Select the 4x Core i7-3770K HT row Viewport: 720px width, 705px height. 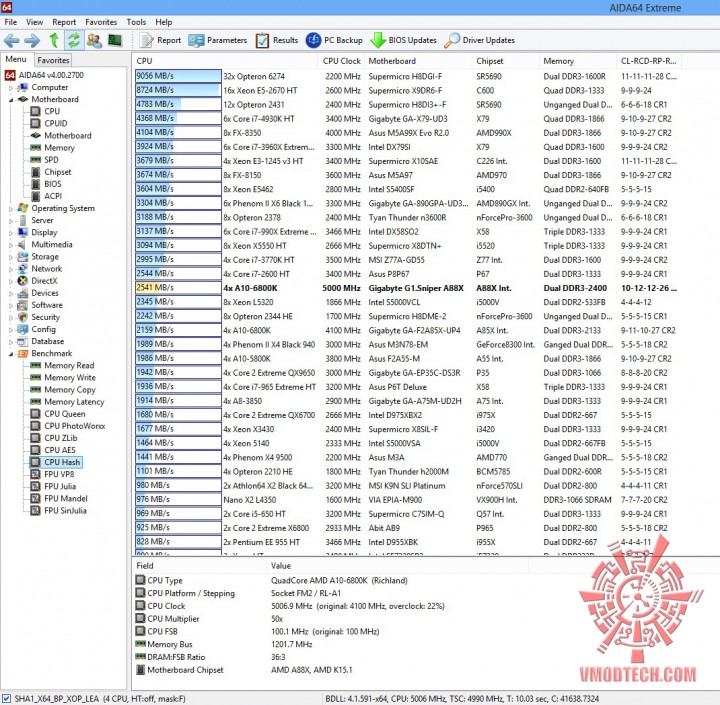pos(406,259)
